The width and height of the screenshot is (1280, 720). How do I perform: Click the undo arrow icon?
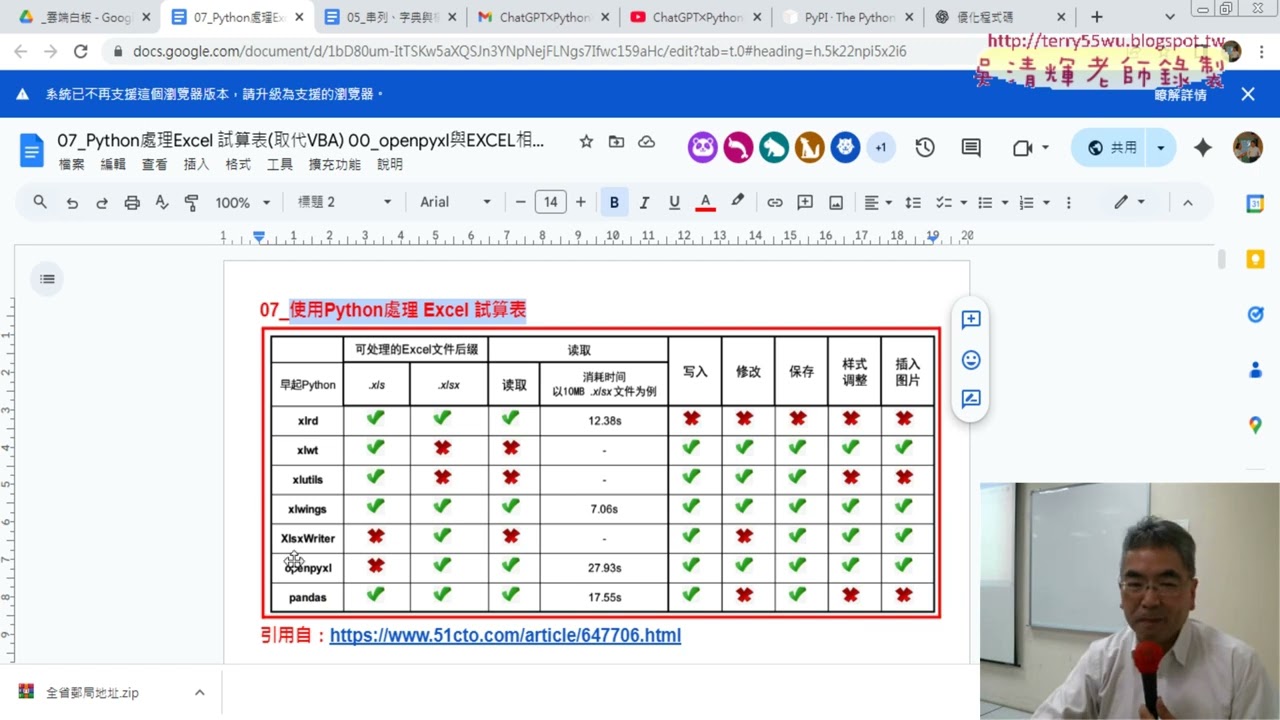[x=72, y=202]
